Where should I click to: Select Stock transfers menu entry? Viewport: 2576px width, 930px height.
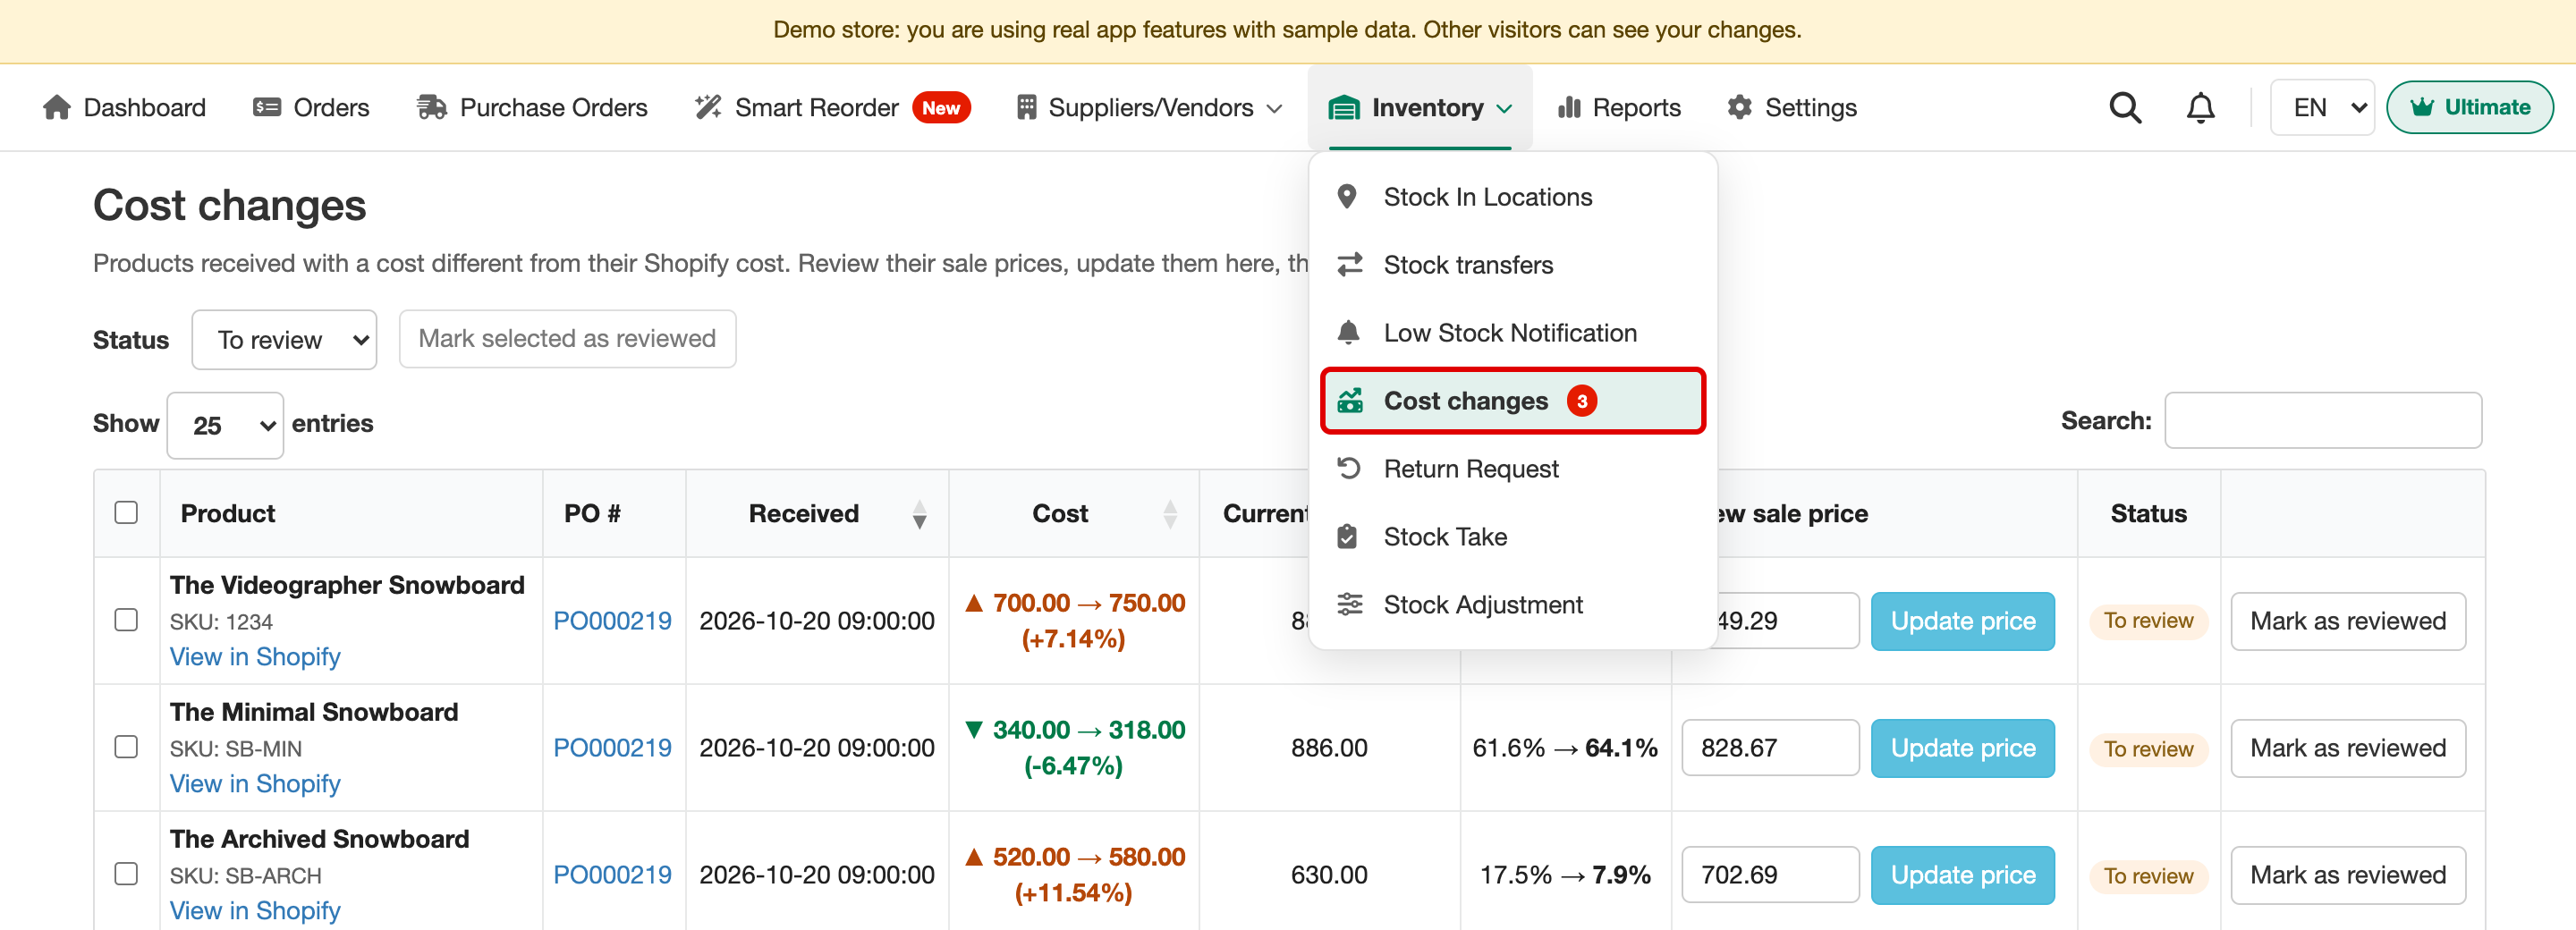pyautogui.click(x=1512, y=264)
